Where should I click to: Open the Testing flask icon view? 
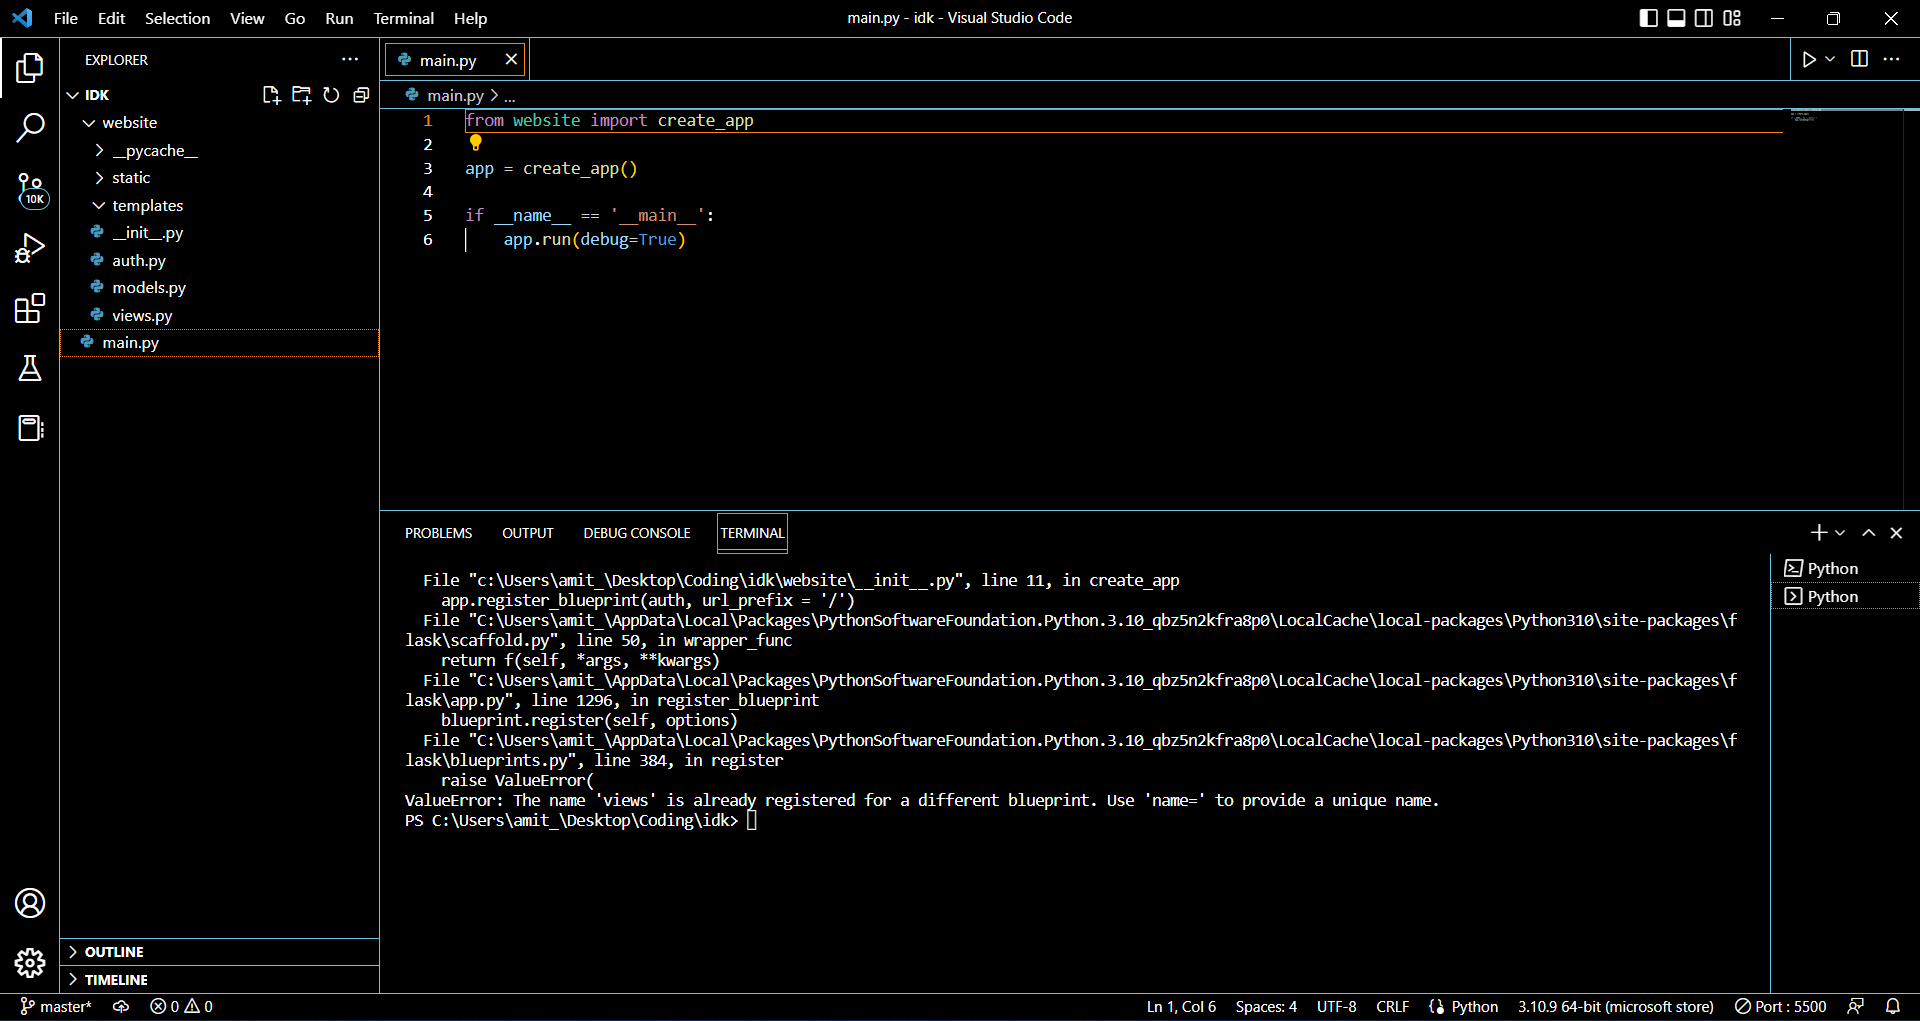(x=30, y=369)
